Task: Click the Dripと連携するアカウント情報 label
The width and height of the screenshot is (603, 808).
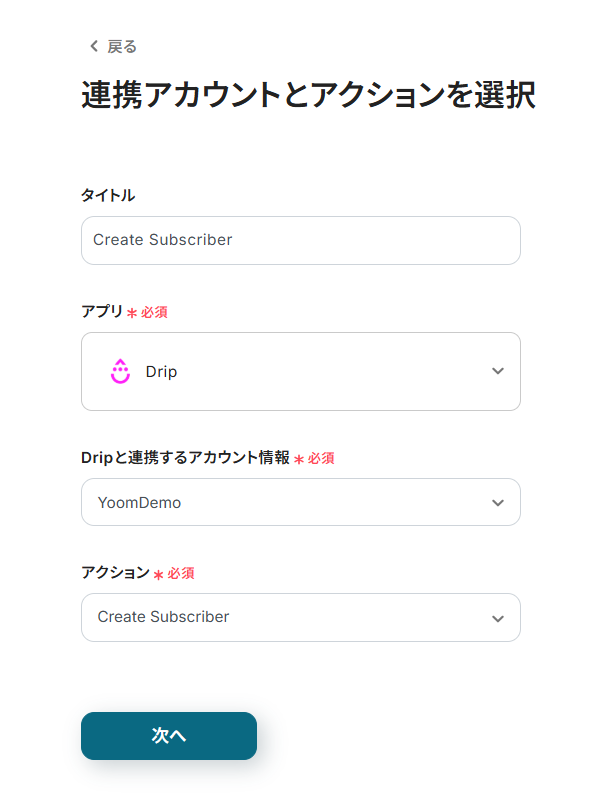Action: click(x=185, y=458)
